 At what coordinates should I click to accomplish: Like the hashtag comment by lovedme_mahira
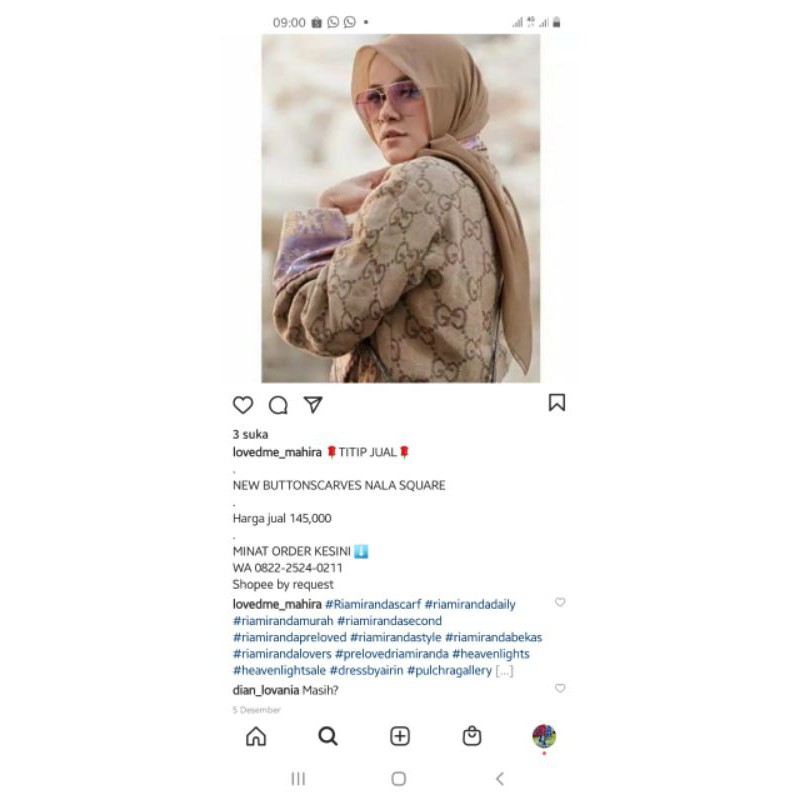(x=560, y=603)
